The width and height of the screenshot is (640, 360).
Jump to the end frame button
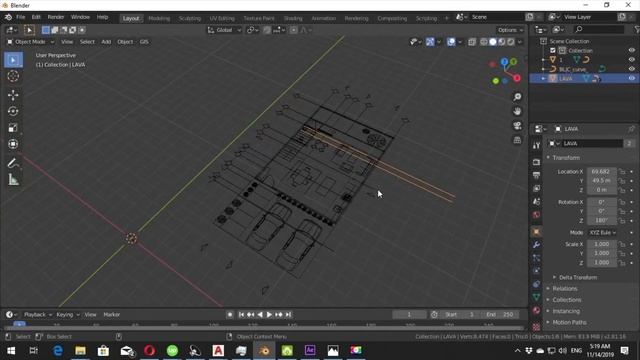[288, 315]
